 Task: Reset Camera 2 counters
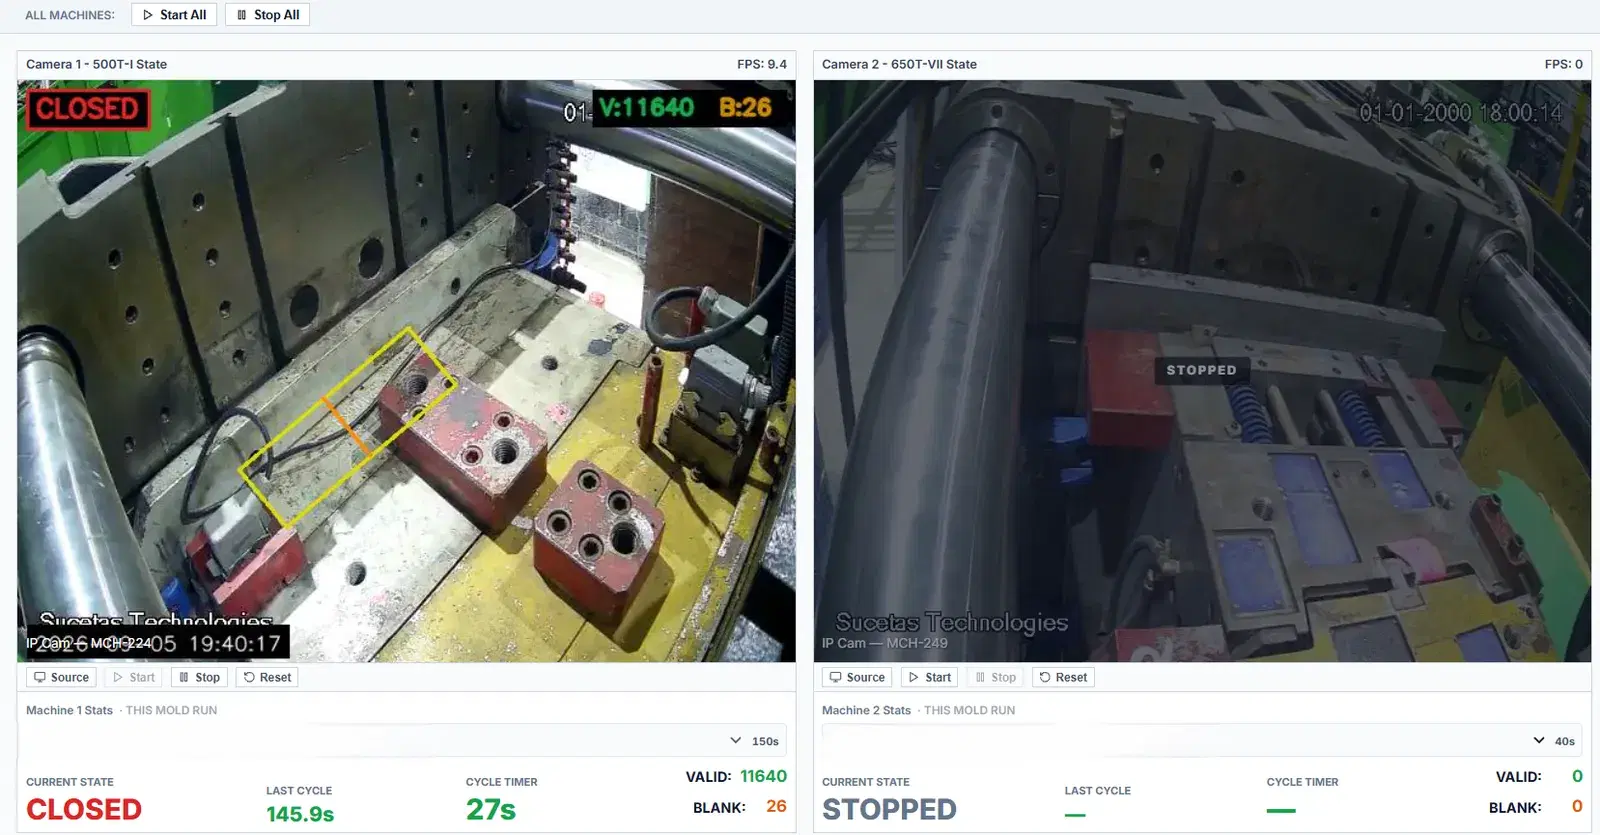point(1063,677)
